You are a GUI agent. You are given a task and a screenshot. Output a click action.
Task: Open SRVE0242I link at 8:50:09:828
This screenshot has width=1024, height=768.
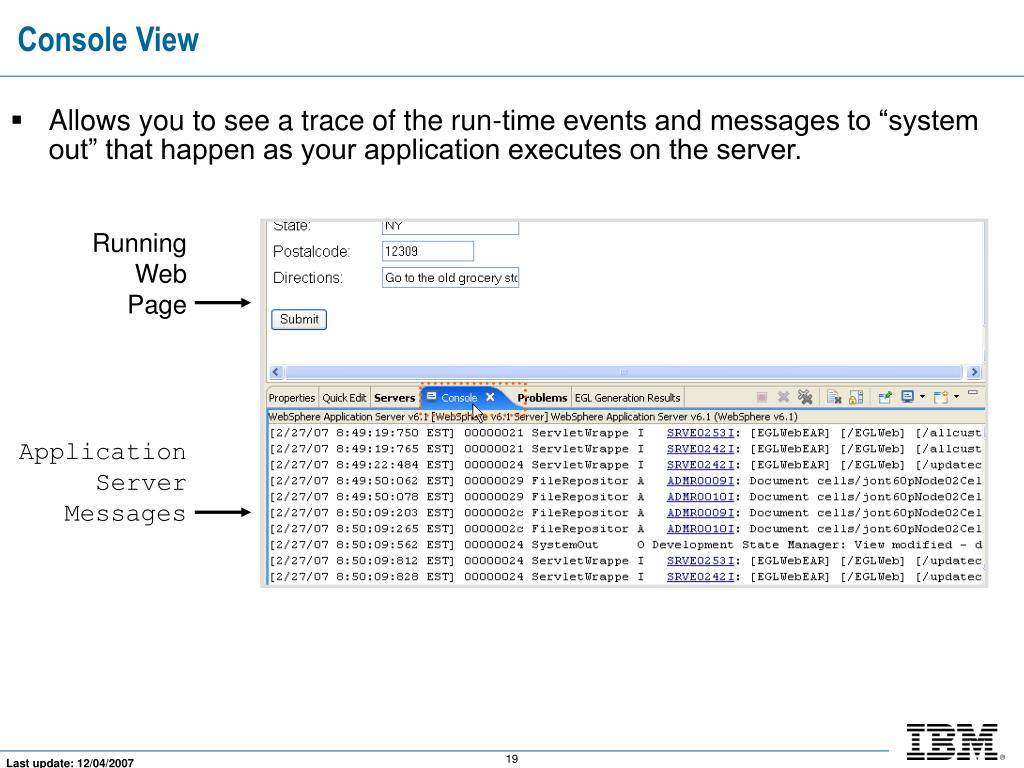click(x=700, y=577)
